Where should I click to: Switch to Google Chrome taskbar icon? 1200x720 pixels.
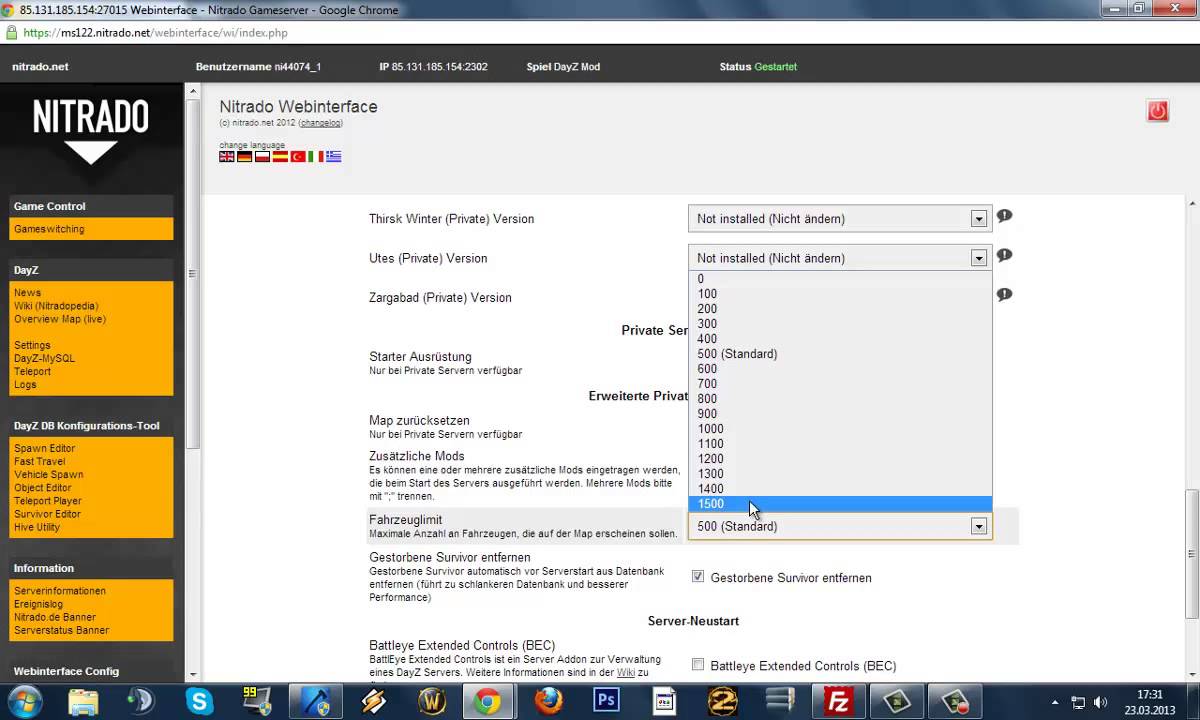pos(487,701)
